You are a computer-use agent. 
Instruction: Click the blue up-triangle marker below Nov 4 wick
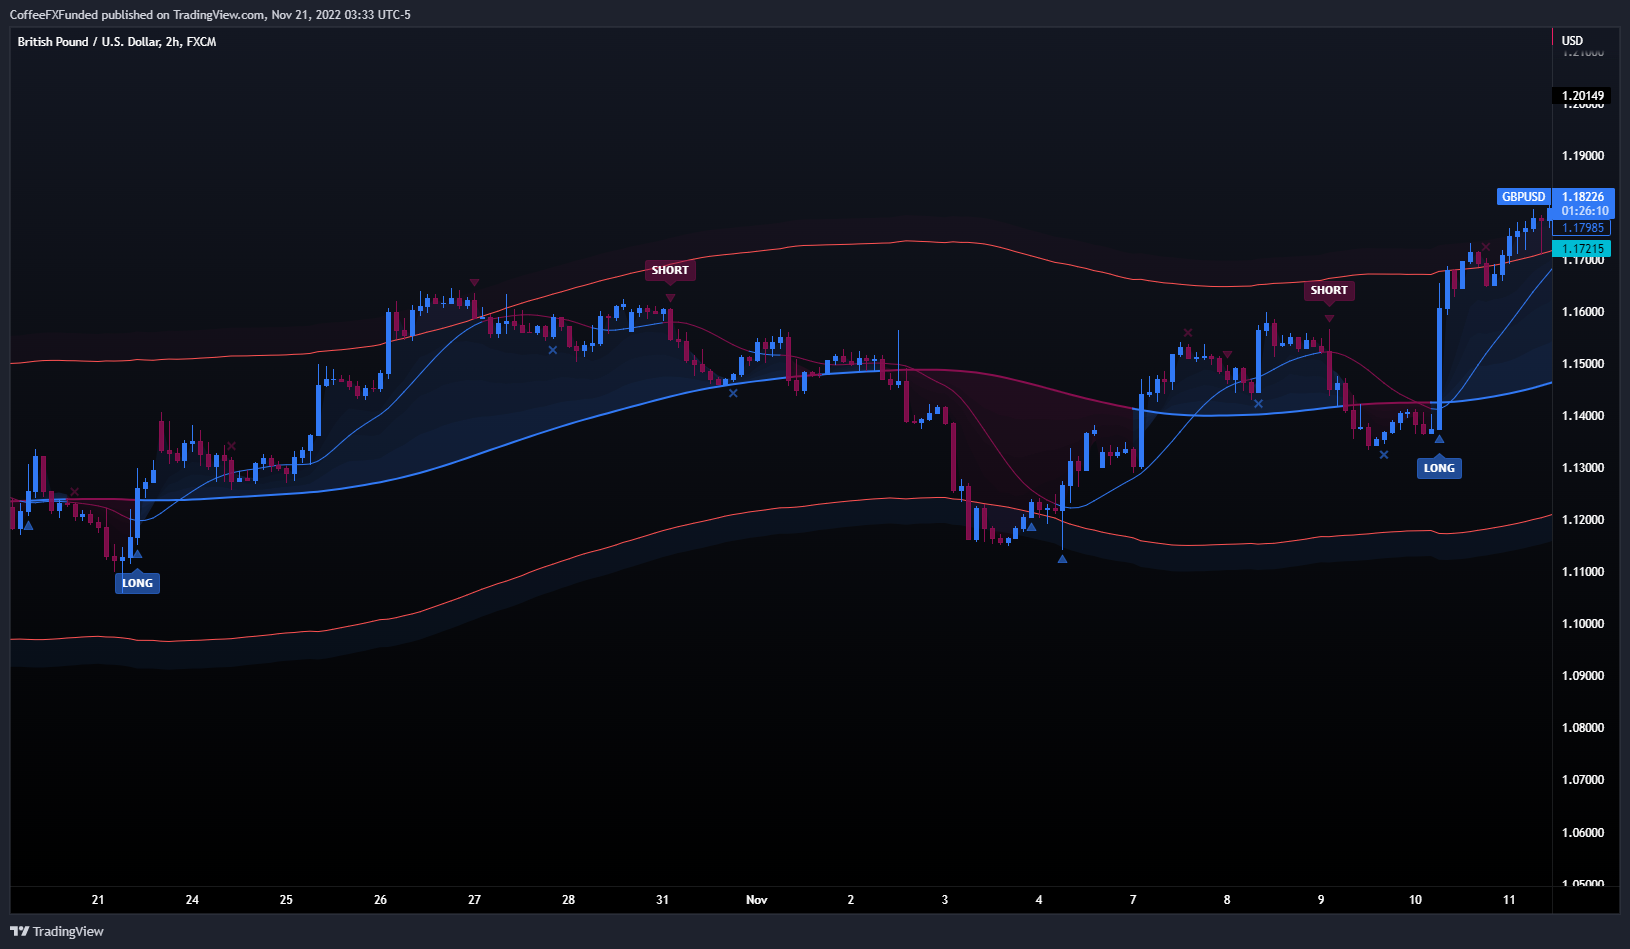click(x=1062, y=559)
